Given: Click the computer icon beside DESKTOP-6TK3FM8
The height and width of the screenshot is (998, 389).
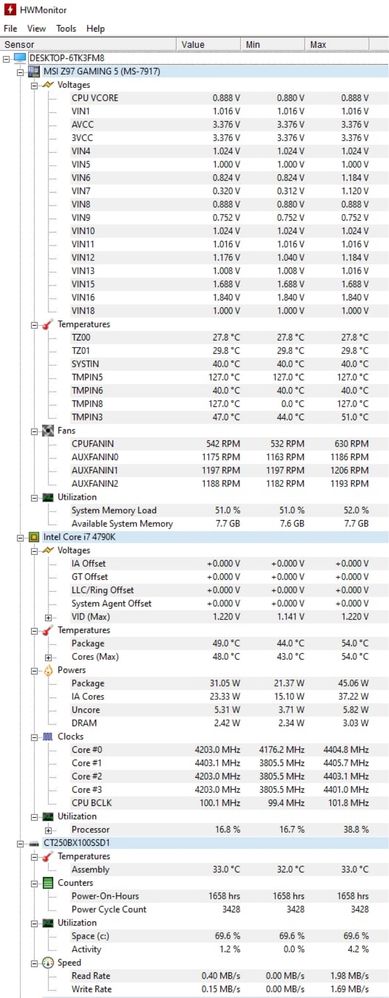Looking at the screenshot, I should click(x=20, y=58).
